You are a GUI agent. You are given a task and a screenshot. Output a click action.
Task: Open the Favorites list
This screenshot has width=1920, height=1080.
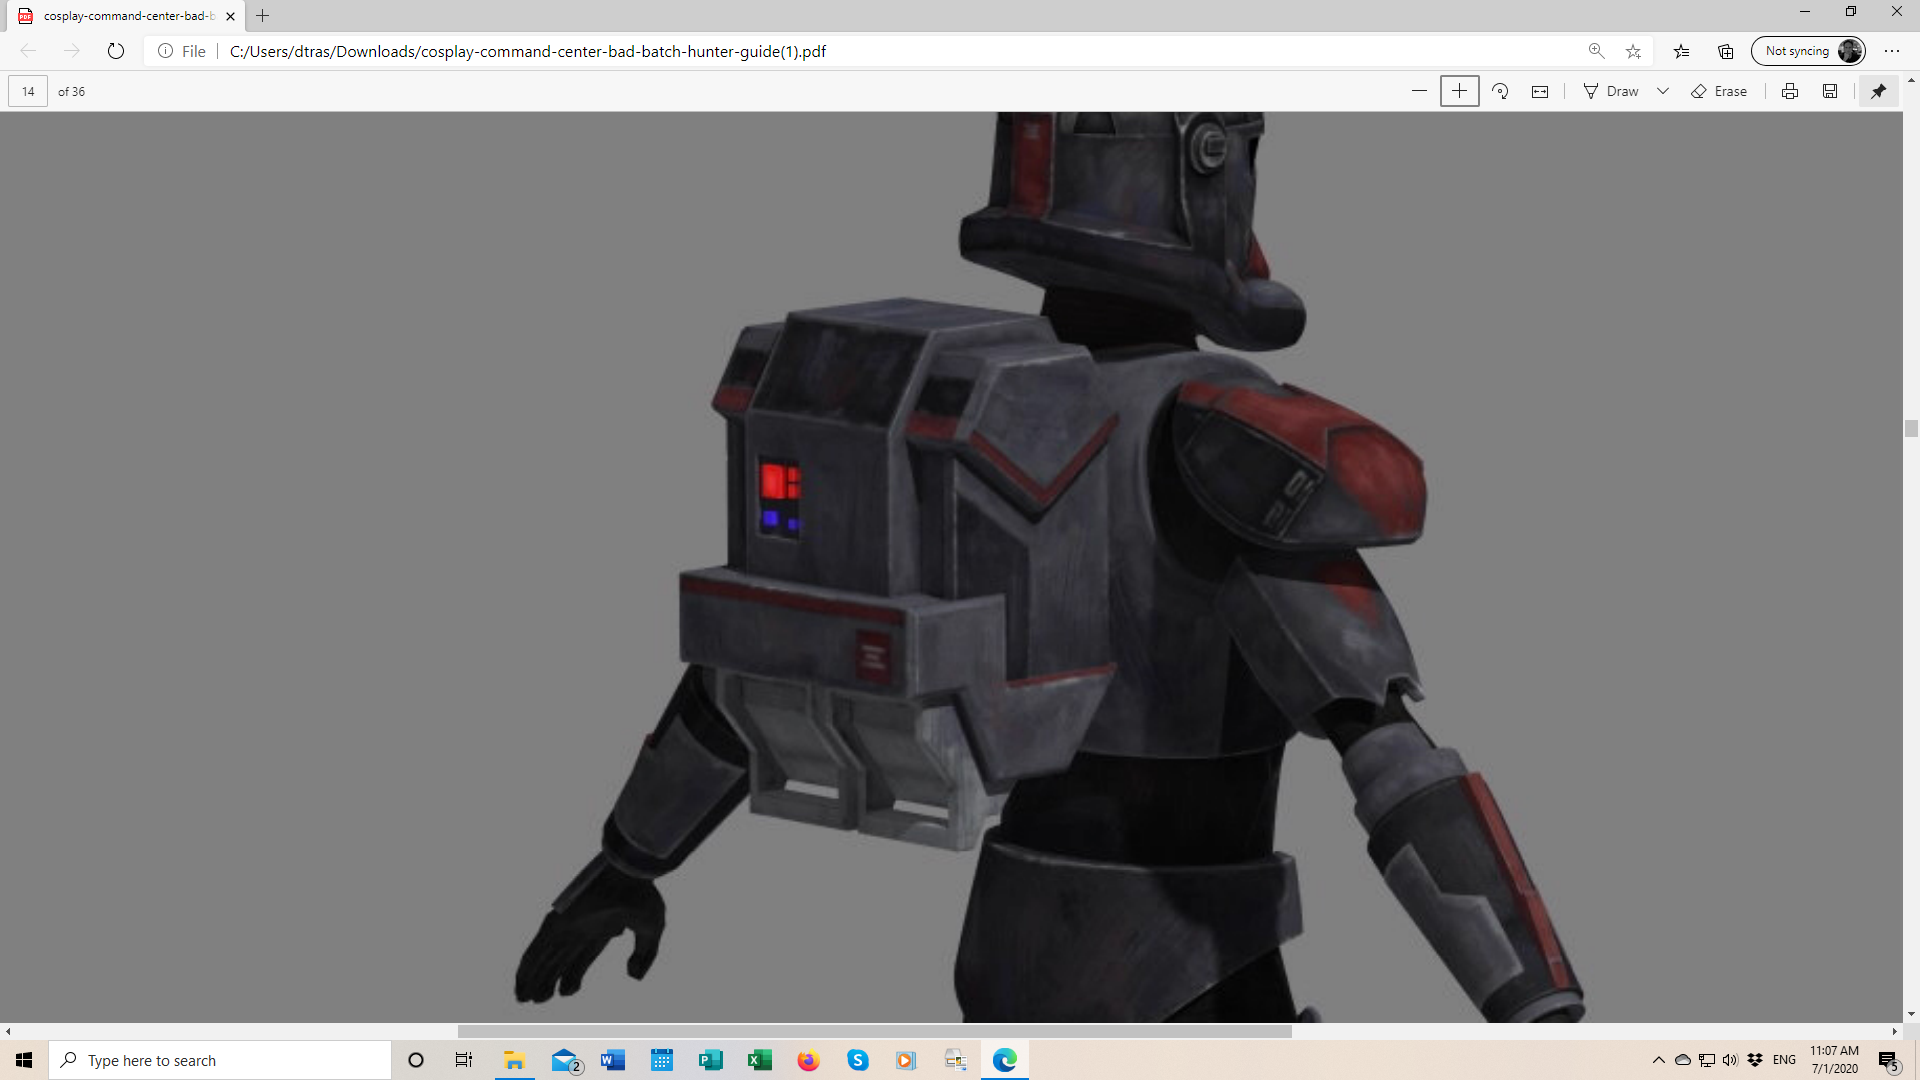[x=1682, y=51]
